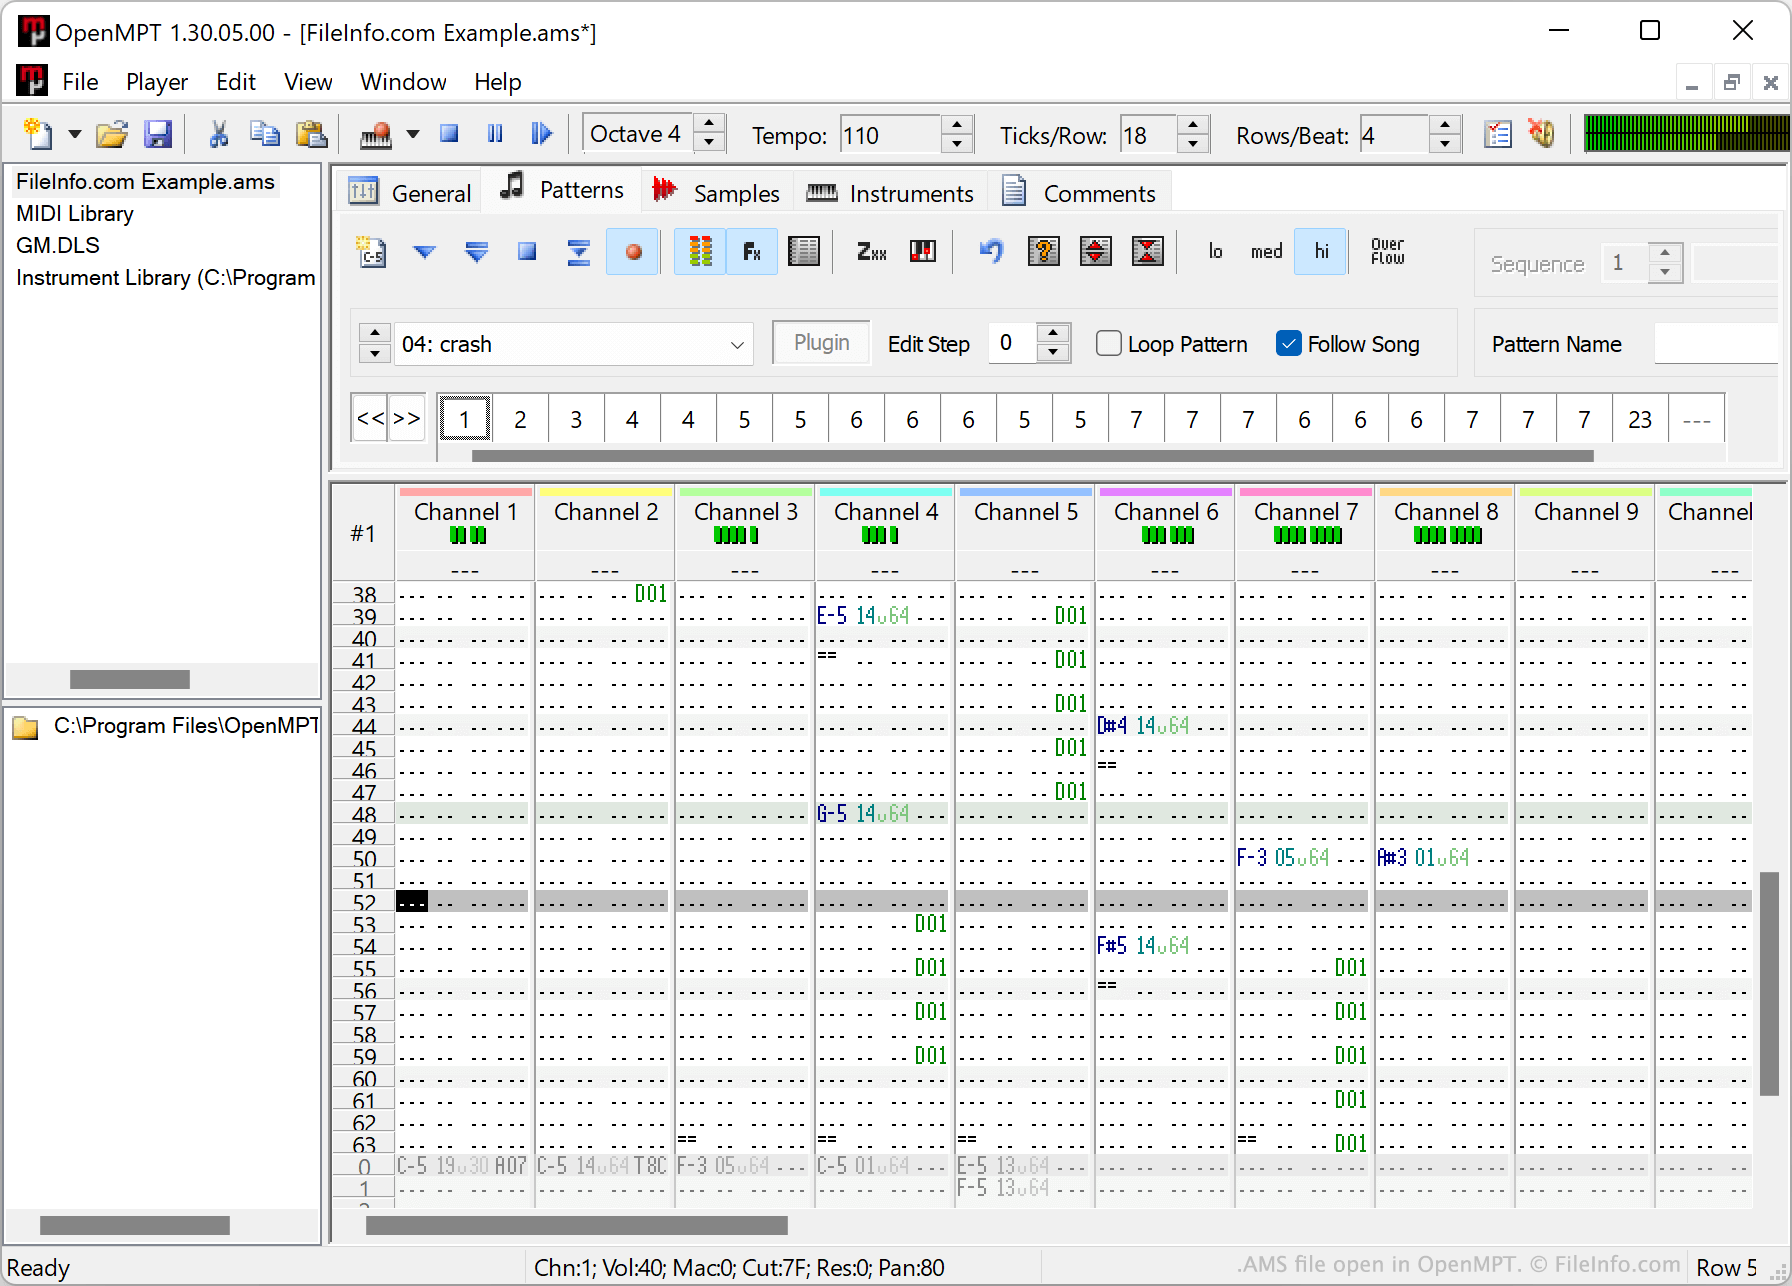Click the Cut scissors icon

pos(218,134)
